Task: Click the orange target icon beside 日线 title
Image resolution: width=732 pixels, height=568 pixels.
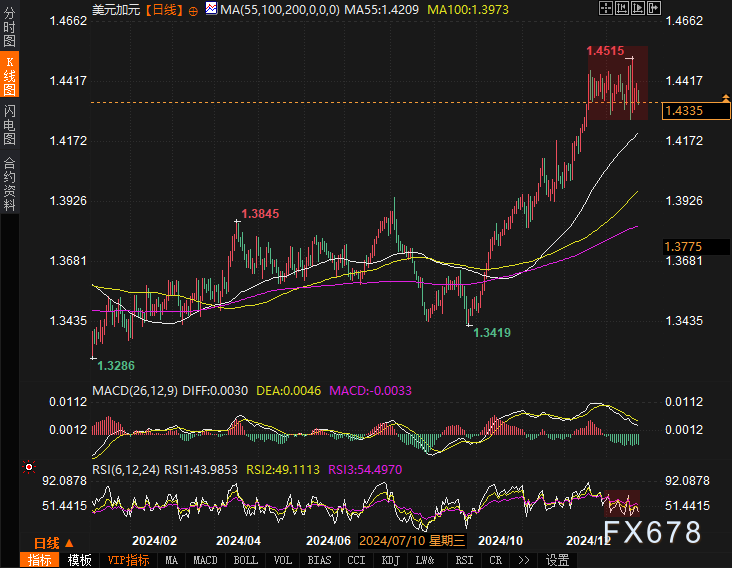Action: pyautogui.click(x=193, y=11)
